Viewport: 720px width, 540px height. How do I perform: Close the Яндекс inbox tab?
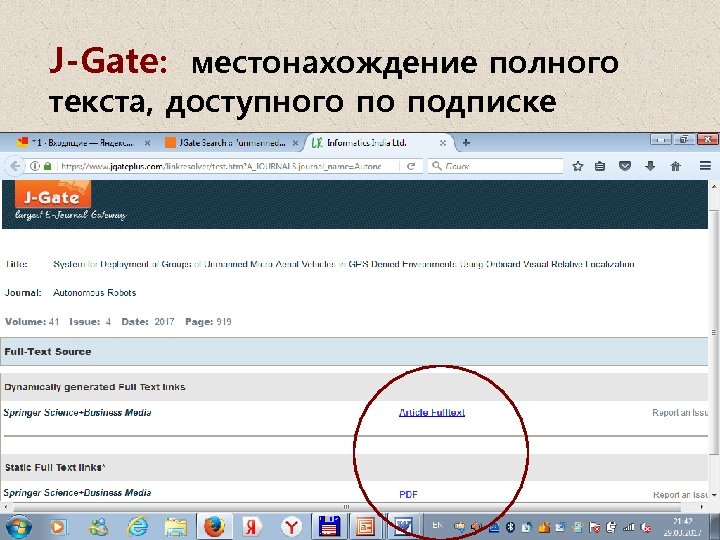pyautogui.click(x=147, y=143)
